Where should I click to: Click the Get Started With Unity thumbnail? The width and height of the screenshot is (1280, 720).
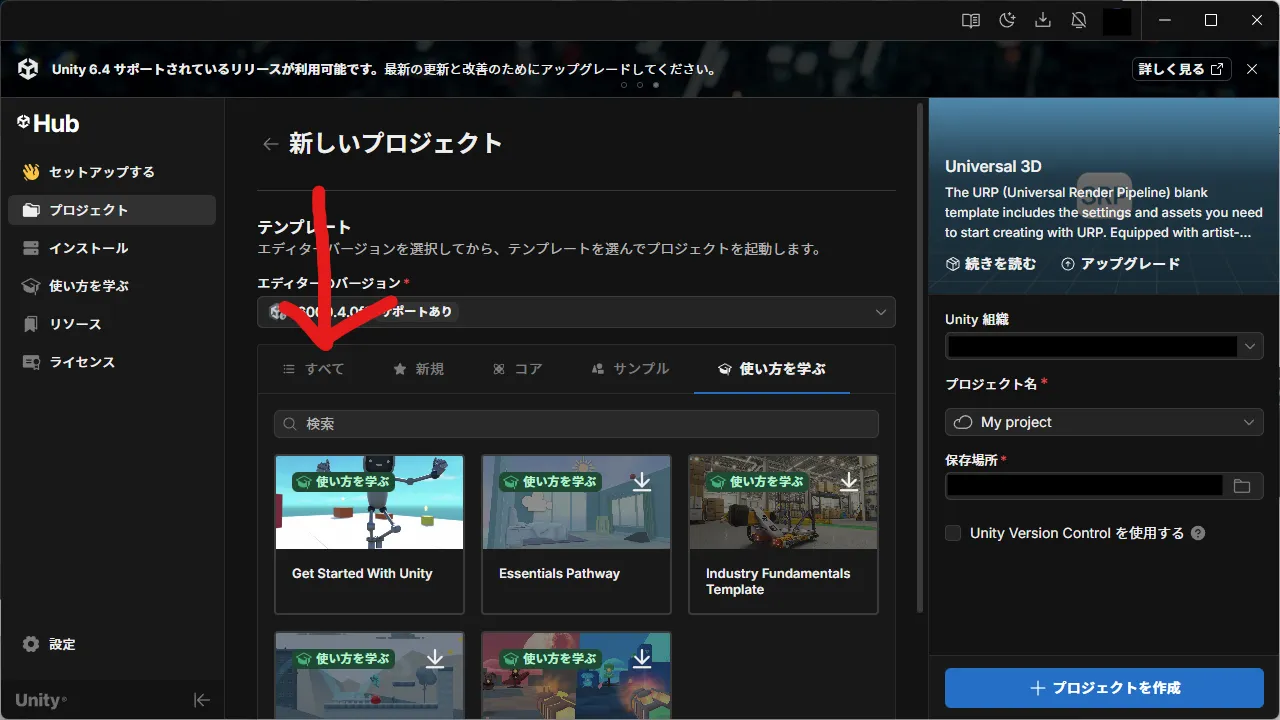pyautogui.click(x=369, y=502)
